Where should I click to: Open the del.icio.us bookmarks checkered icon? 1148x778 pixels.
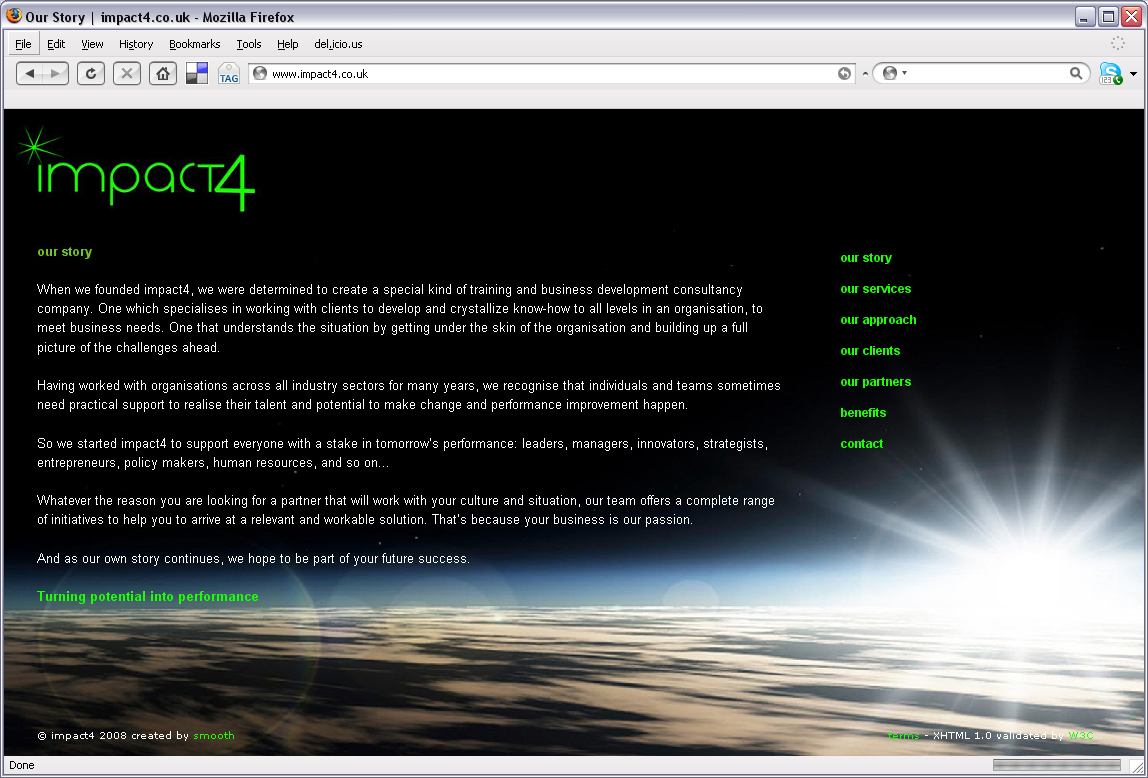point(197,73)
